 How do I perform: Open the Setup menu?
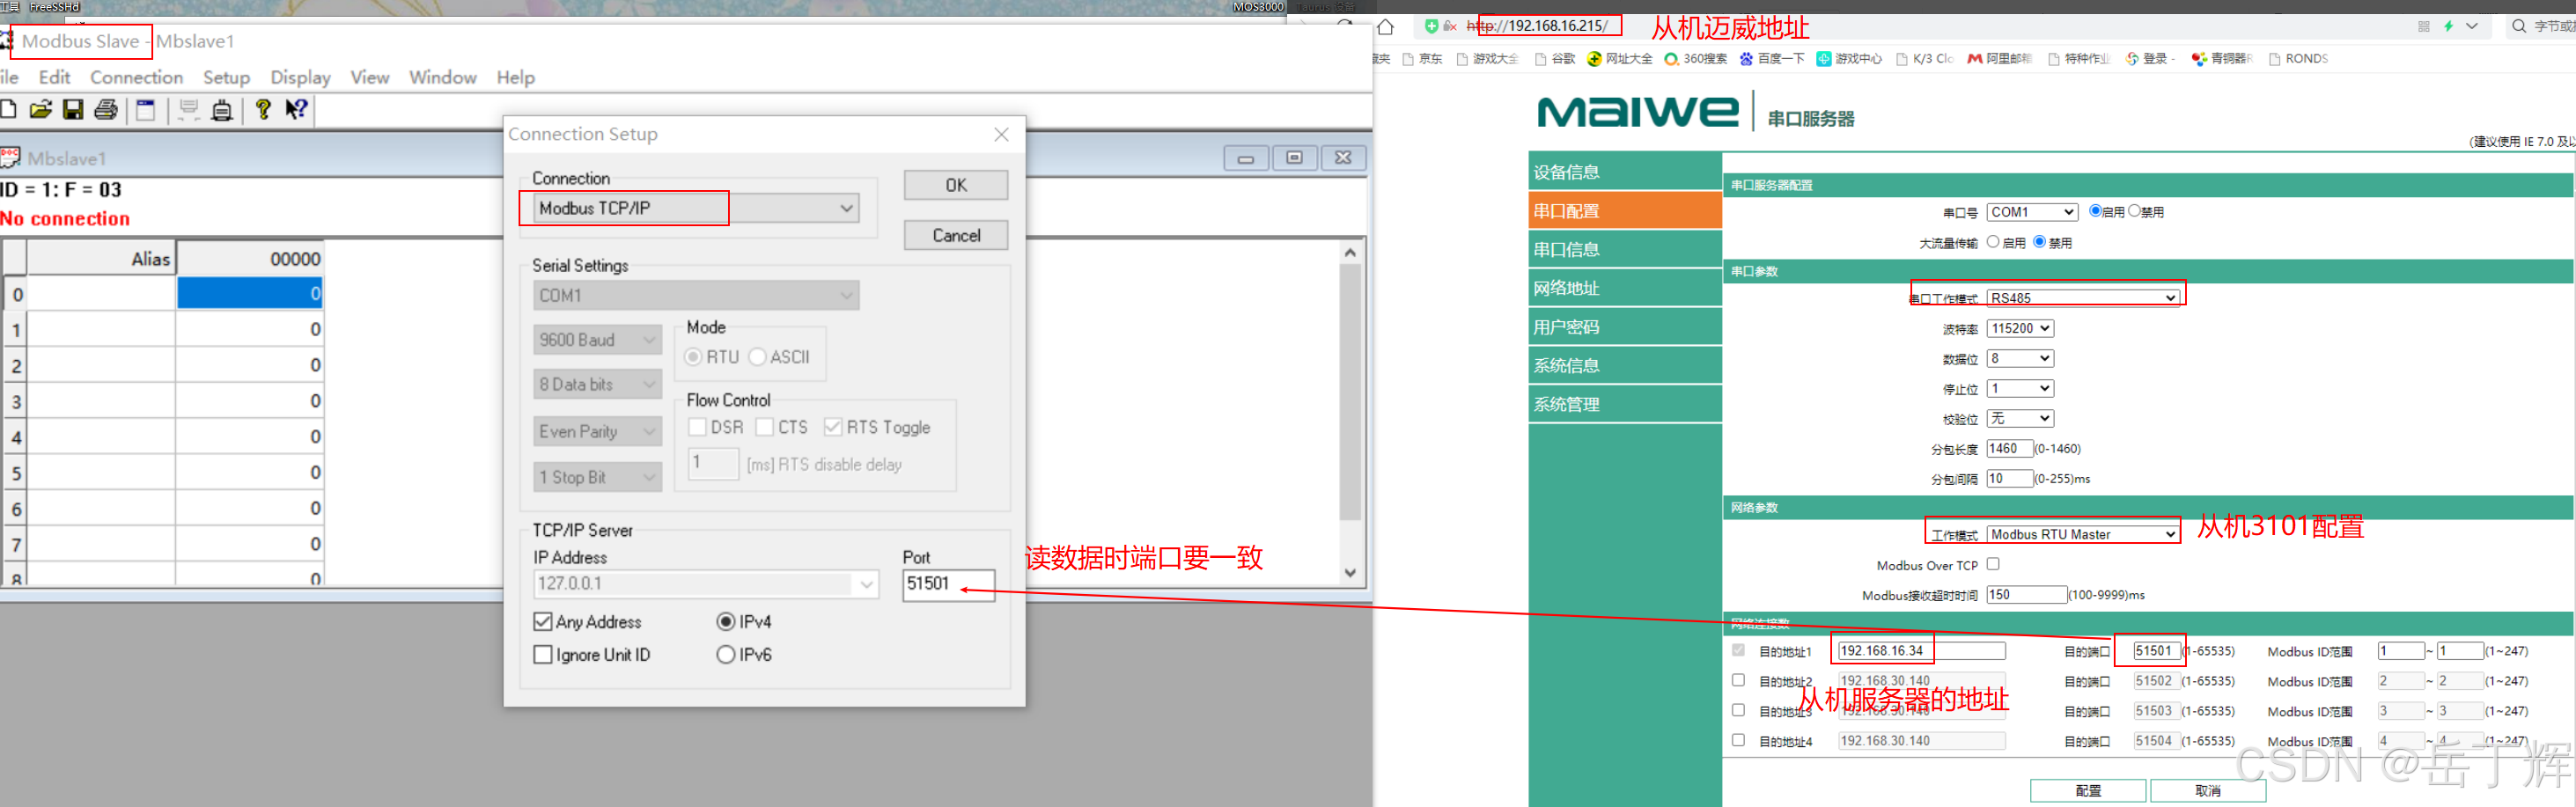click(x=226, y=77)
